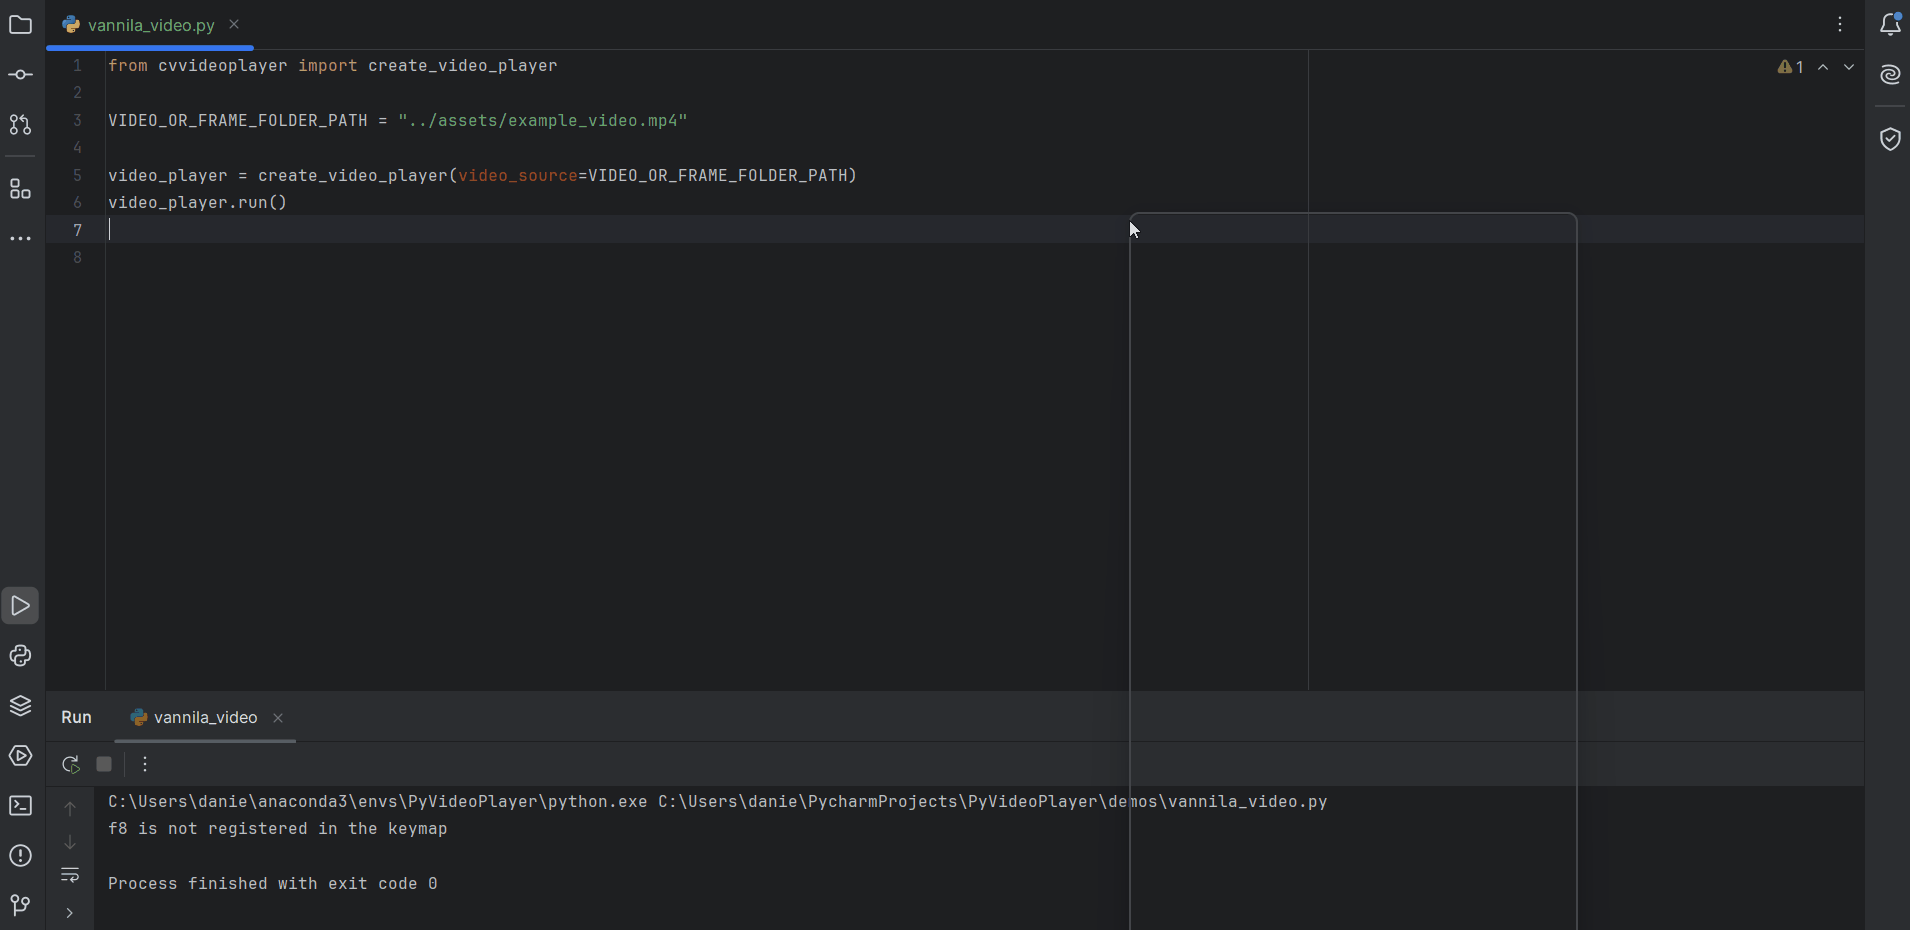Viewport: 1910px width, 930px height.
Task: Open the Terminal tool window
Action: pyautogui.click(x=20, y=806)
